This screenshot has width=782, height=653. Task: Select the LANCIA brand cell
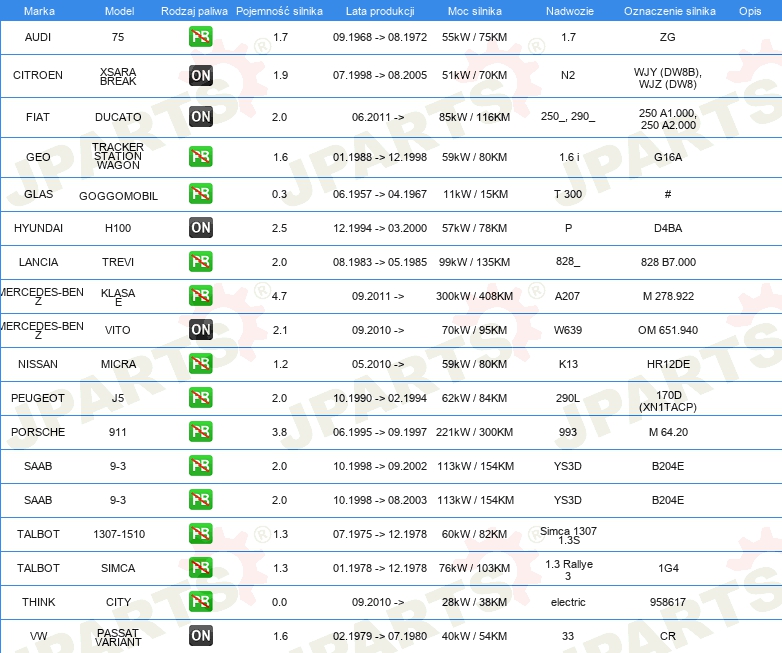[38, 262]
